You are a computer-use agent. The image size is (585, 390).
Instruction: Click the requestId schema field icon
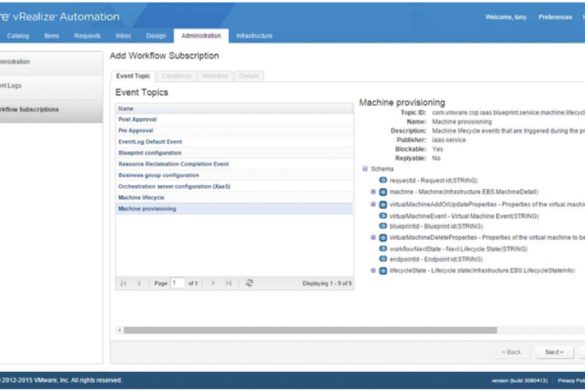(383, 180)
